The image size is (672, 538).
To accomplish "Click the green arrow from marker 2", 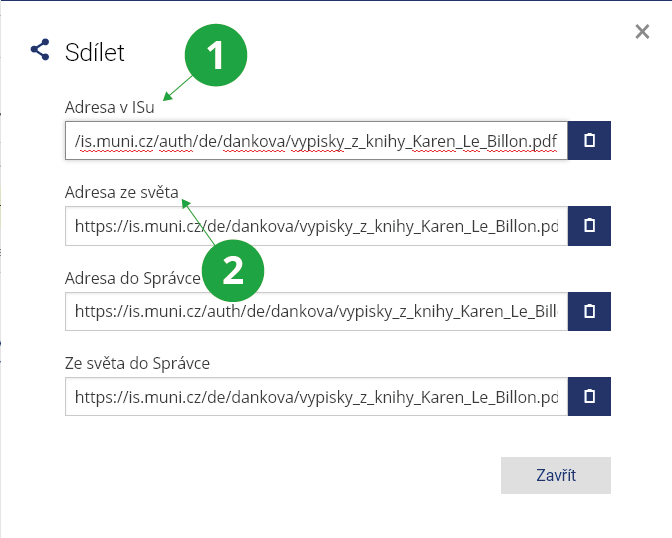I will (198, 222).
